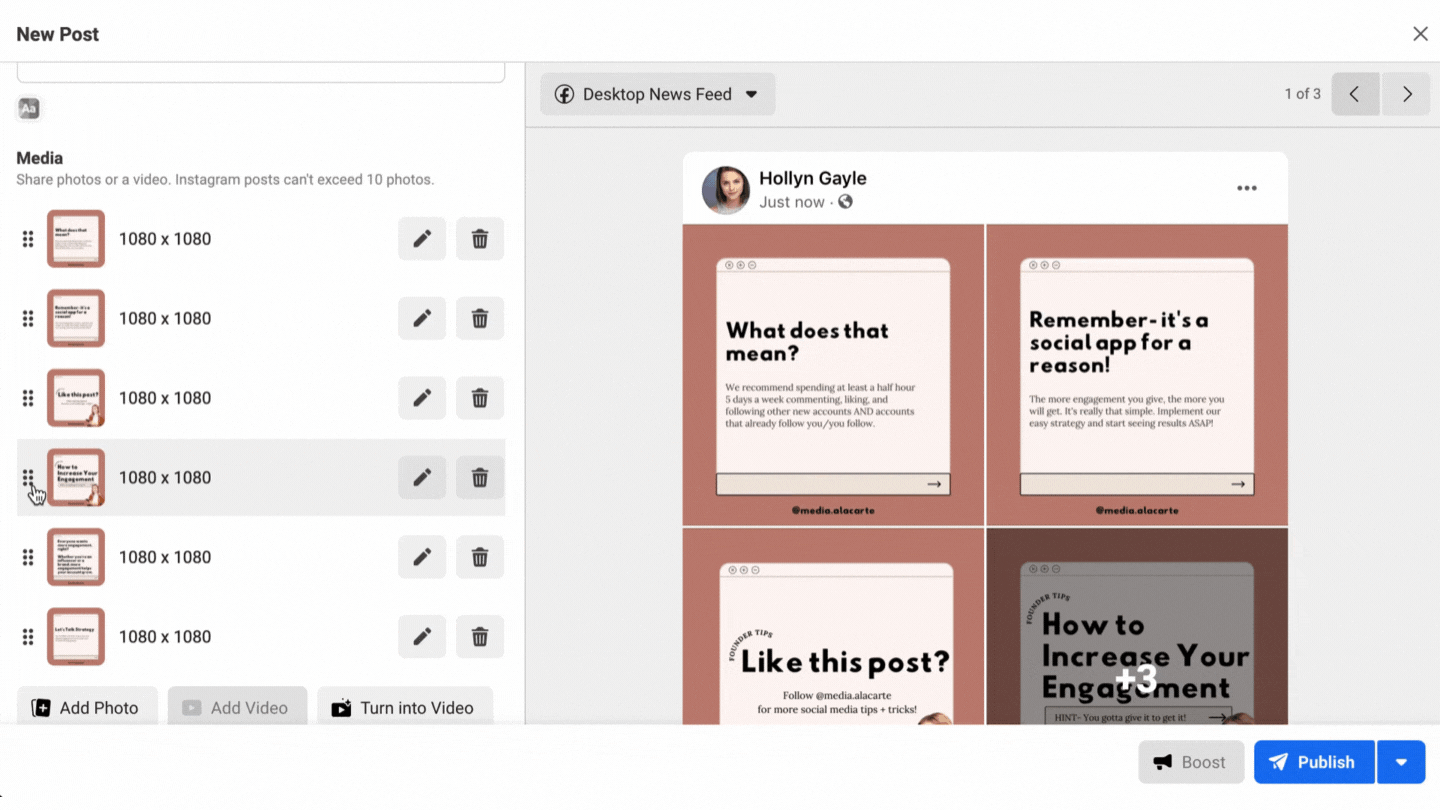This screenshot has width=1440, height=810.
Task: Click drag handle of highlighted 'How to Increase' row
Action: (x=28, y=478)
